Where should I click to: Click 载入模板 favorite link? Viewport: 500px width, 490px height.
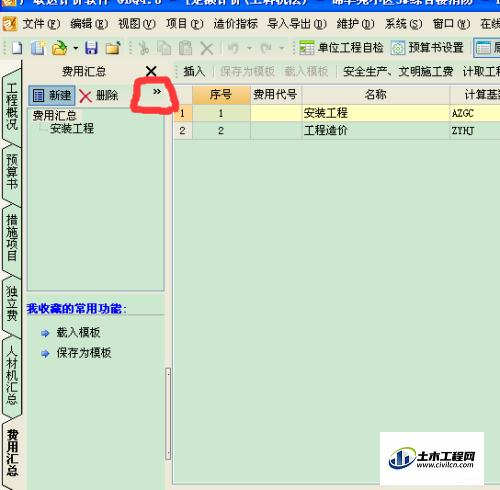tap(78, 332)
